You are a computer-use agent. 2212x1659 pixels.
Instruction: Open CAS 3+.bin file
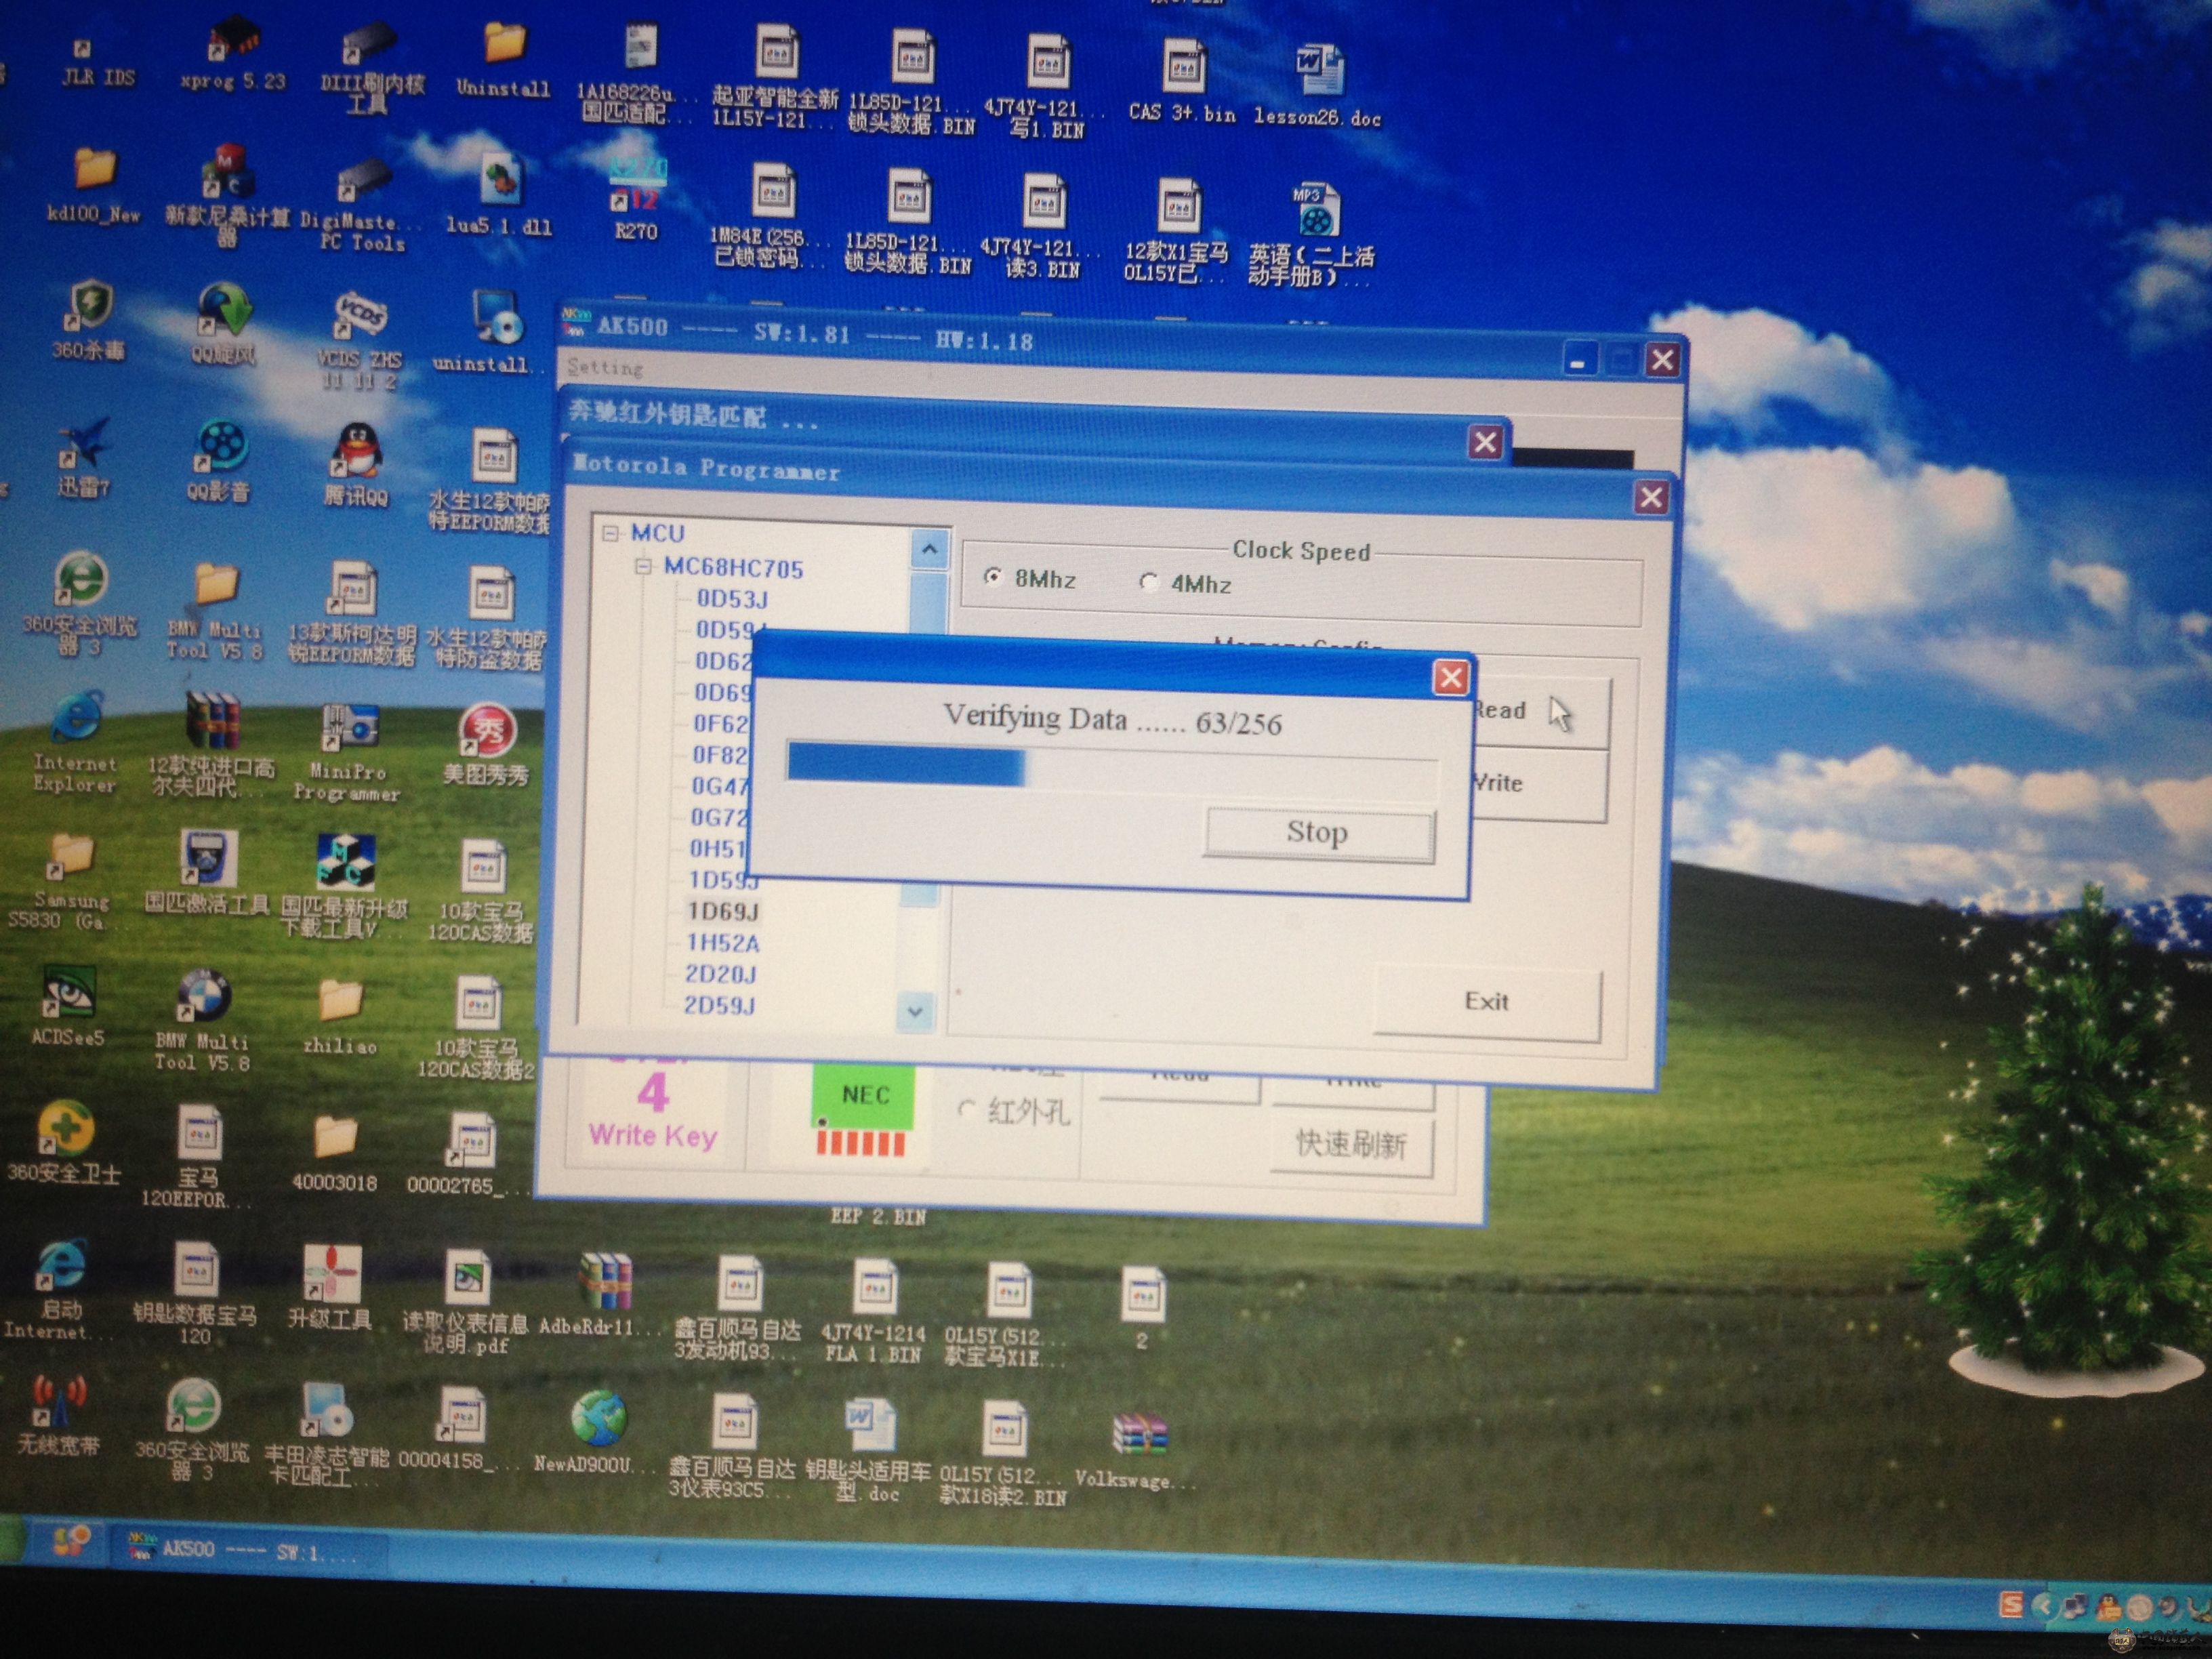click(x=1183, y=82)
